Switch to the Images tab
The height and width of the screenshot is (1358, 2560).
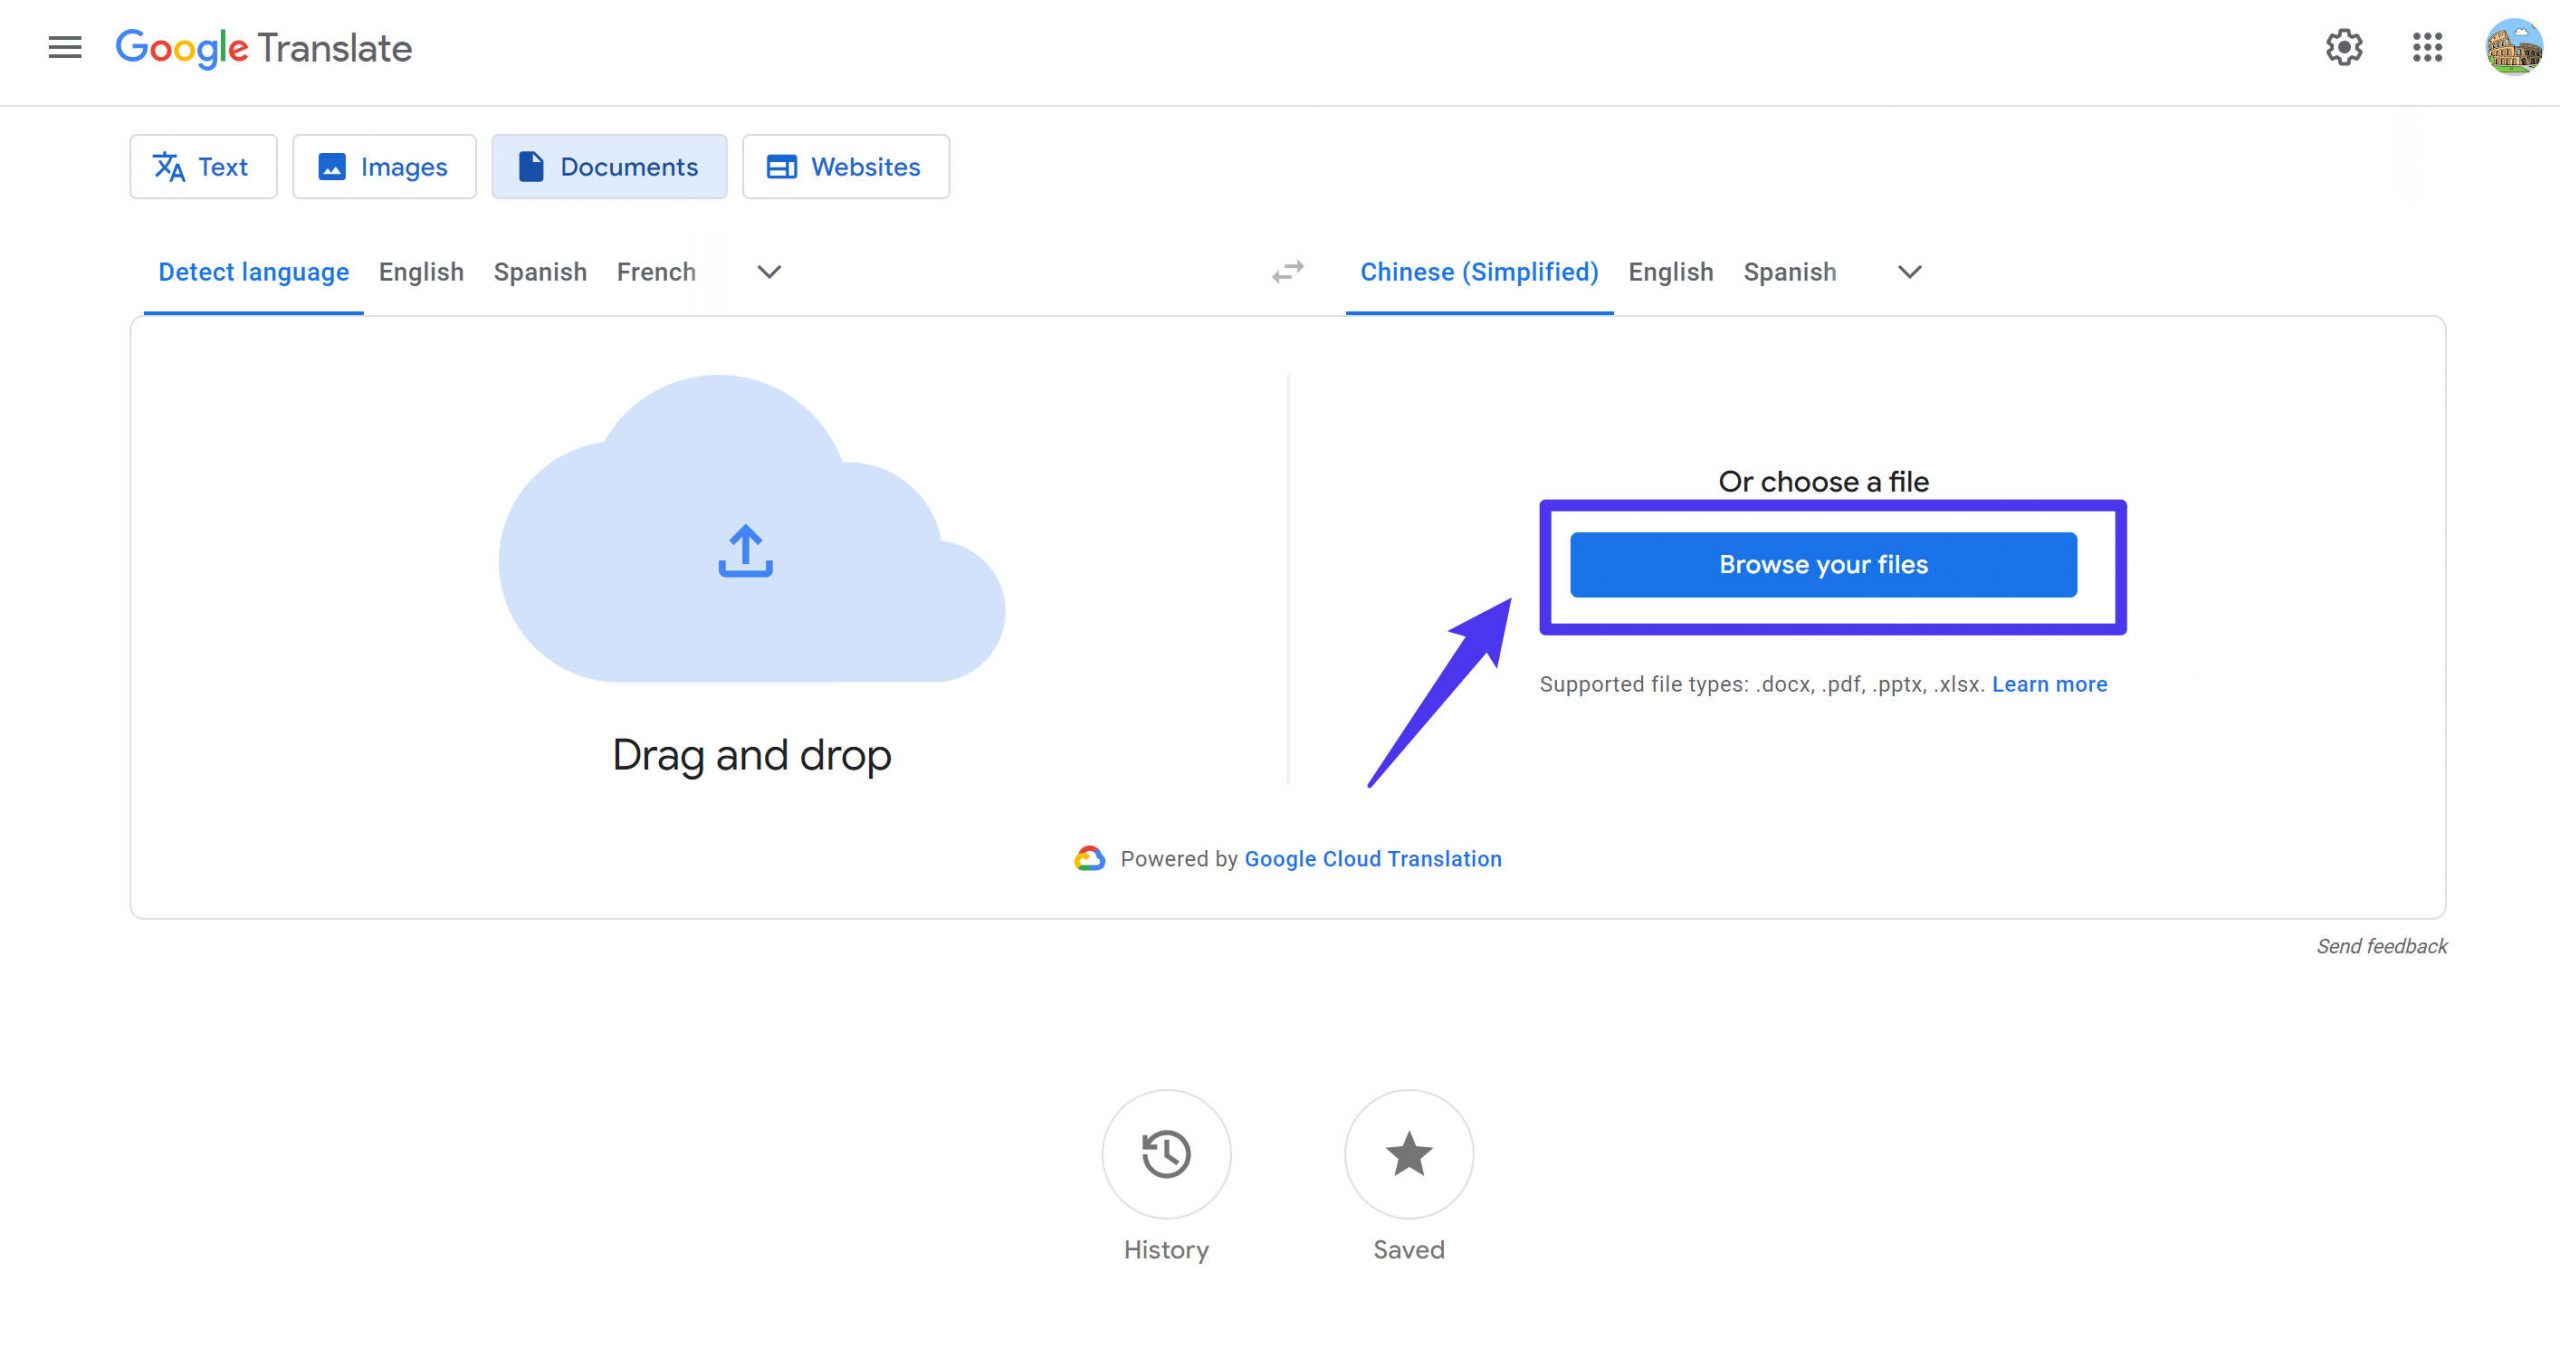pyautogui.click(x=384, y=167)
